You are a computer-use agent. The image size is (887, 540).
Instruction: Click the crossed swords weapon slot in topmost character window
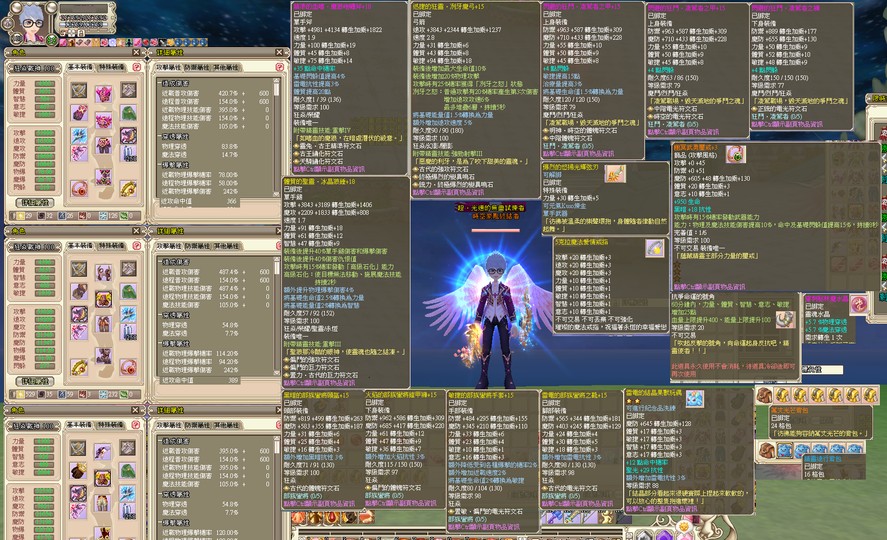79,91
